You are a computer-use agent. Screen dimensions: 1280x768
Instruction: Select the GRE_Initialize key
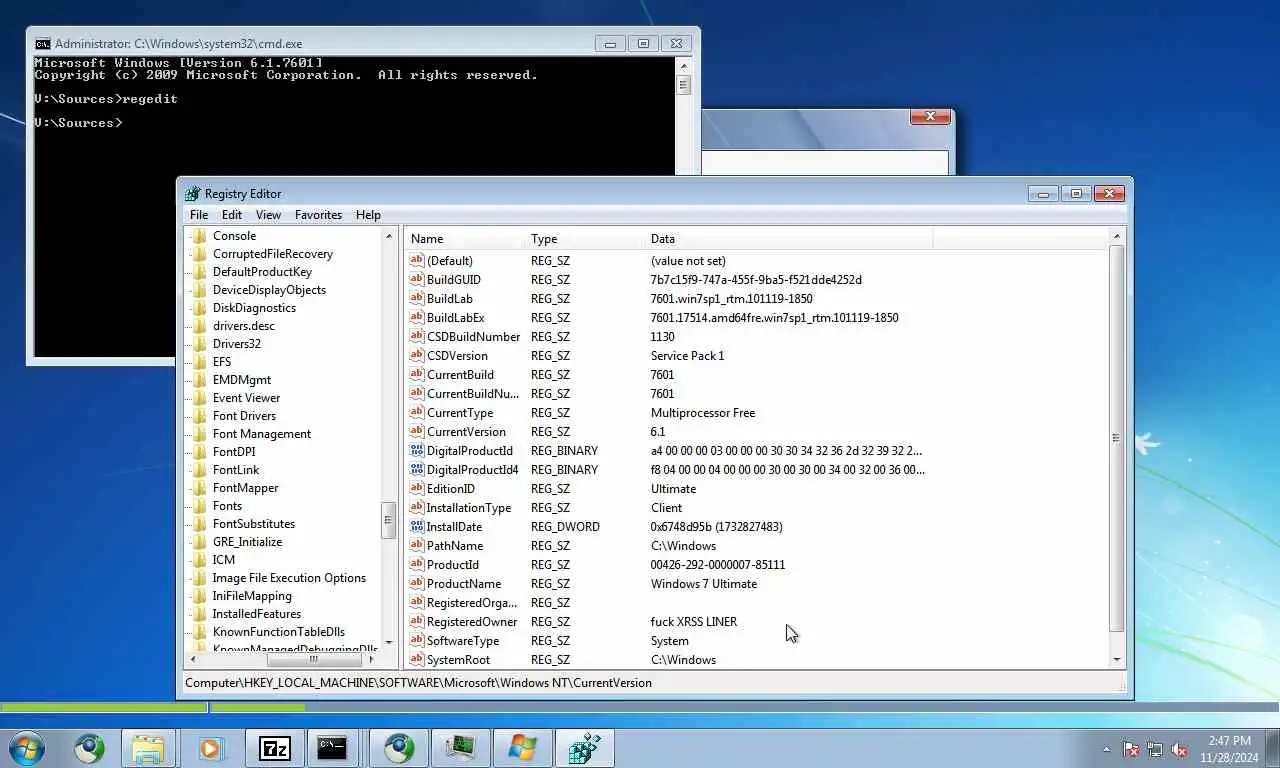[x=247, y=542]
